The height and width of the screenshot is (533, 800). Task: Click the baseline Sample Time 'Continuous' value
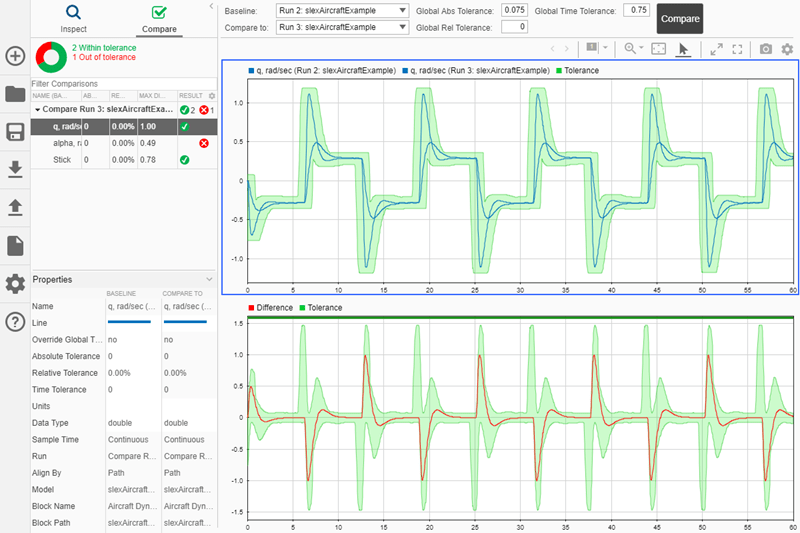(x=128, y=440)
